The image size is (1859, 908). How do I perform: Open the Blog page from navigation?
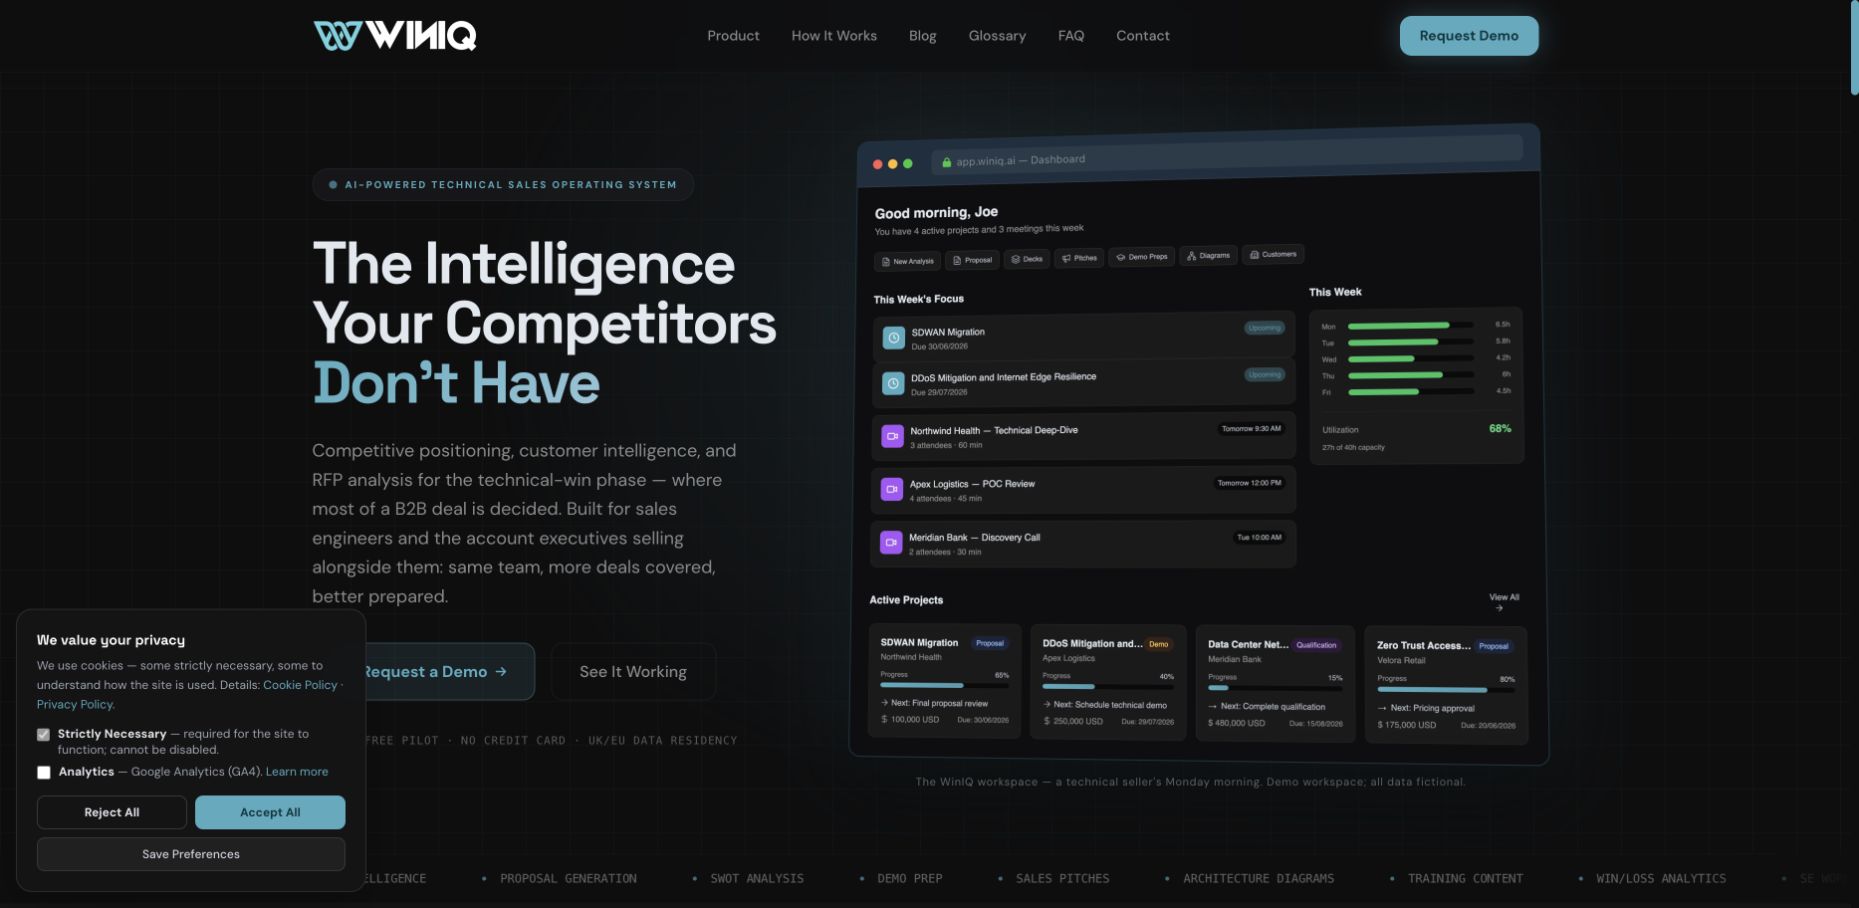(x=923, y=36)
